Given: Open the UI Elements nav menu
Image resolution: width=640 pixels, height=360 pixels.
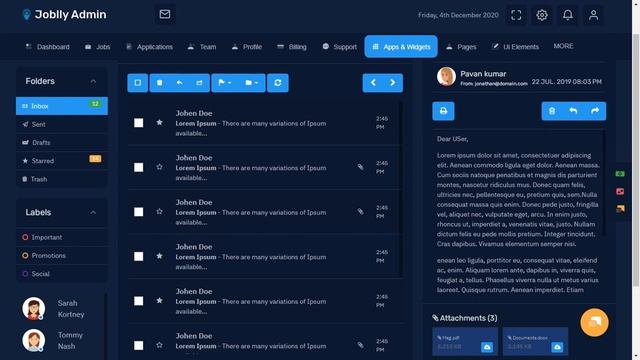Looking at the screenshot, I should [515, 47].
